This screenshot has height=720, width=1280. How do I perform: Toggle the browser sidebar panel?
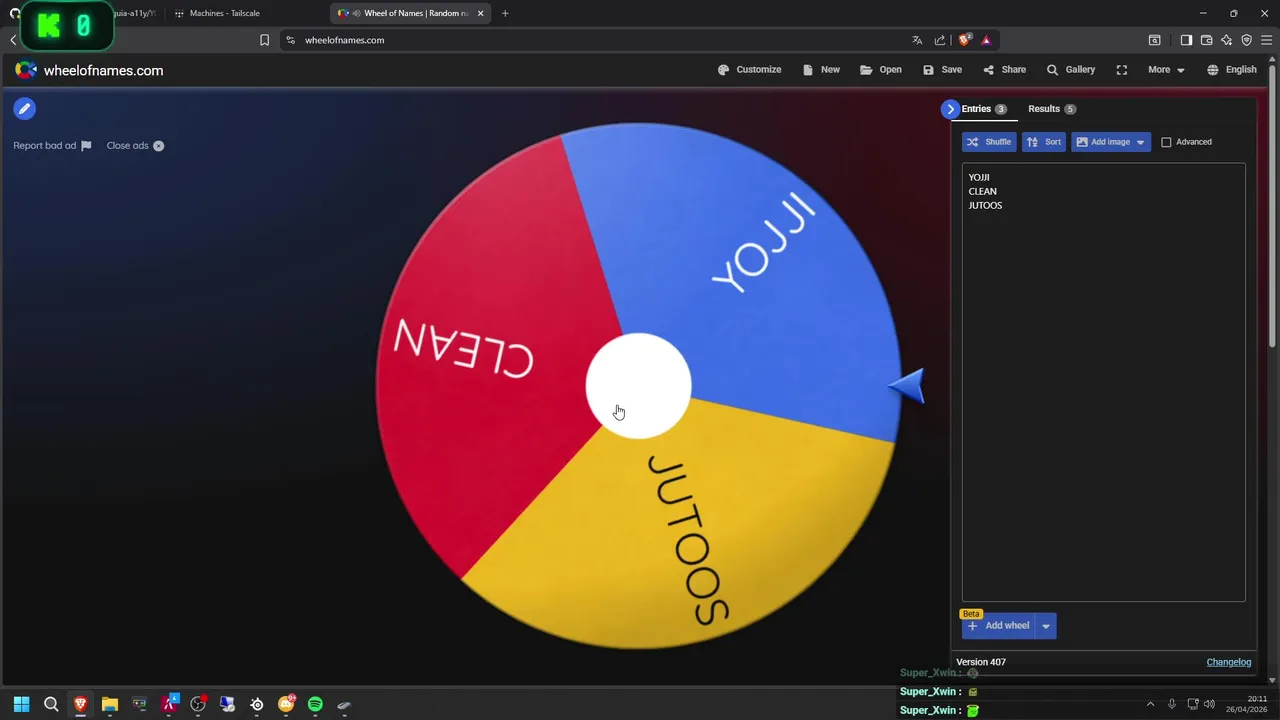tap(1186, 40)
